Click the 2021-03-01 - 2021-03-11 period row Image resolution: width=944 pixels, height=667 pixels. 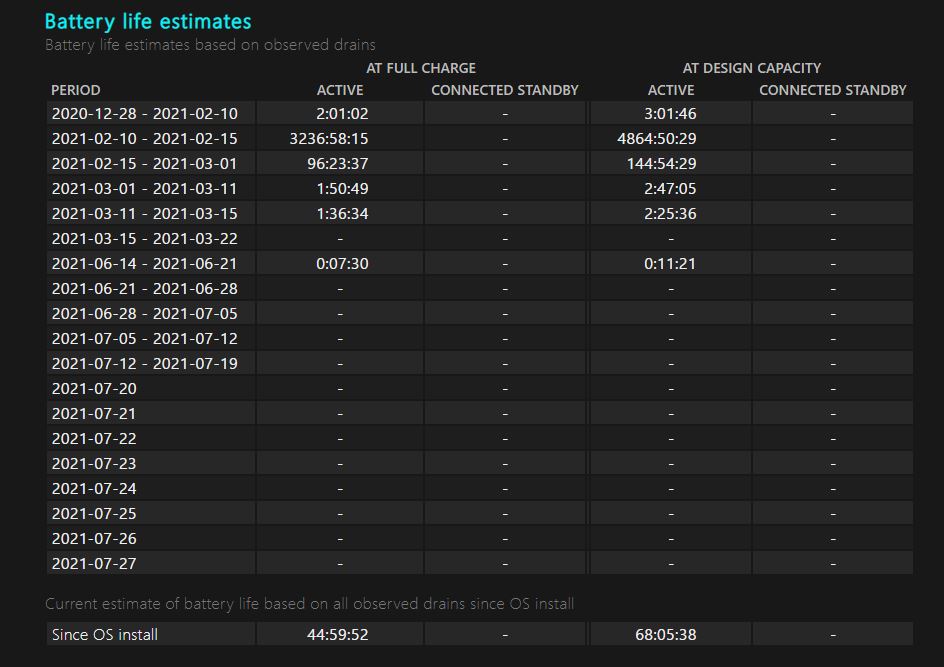[x=145, y=189]
